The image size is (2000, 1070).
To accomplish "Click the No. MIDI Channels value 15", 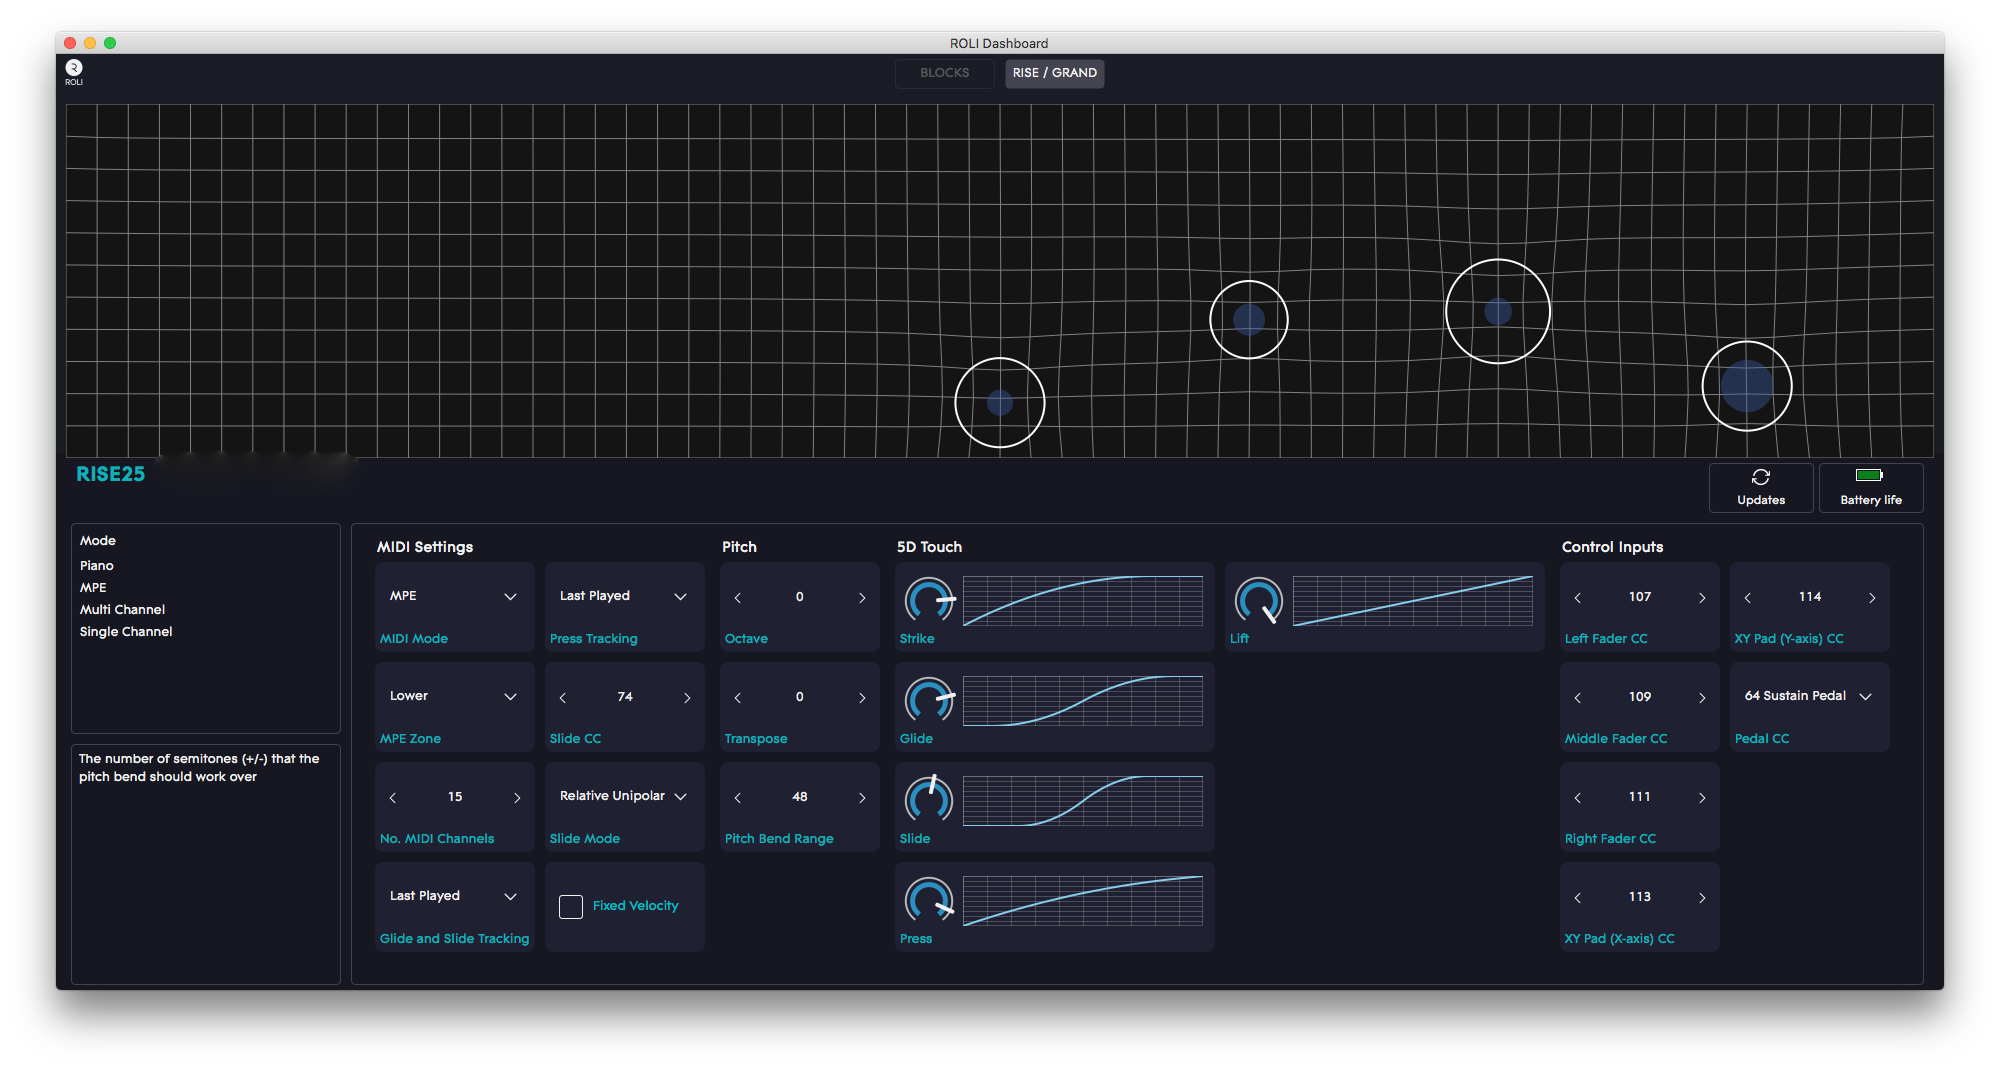I will point(455,797).
